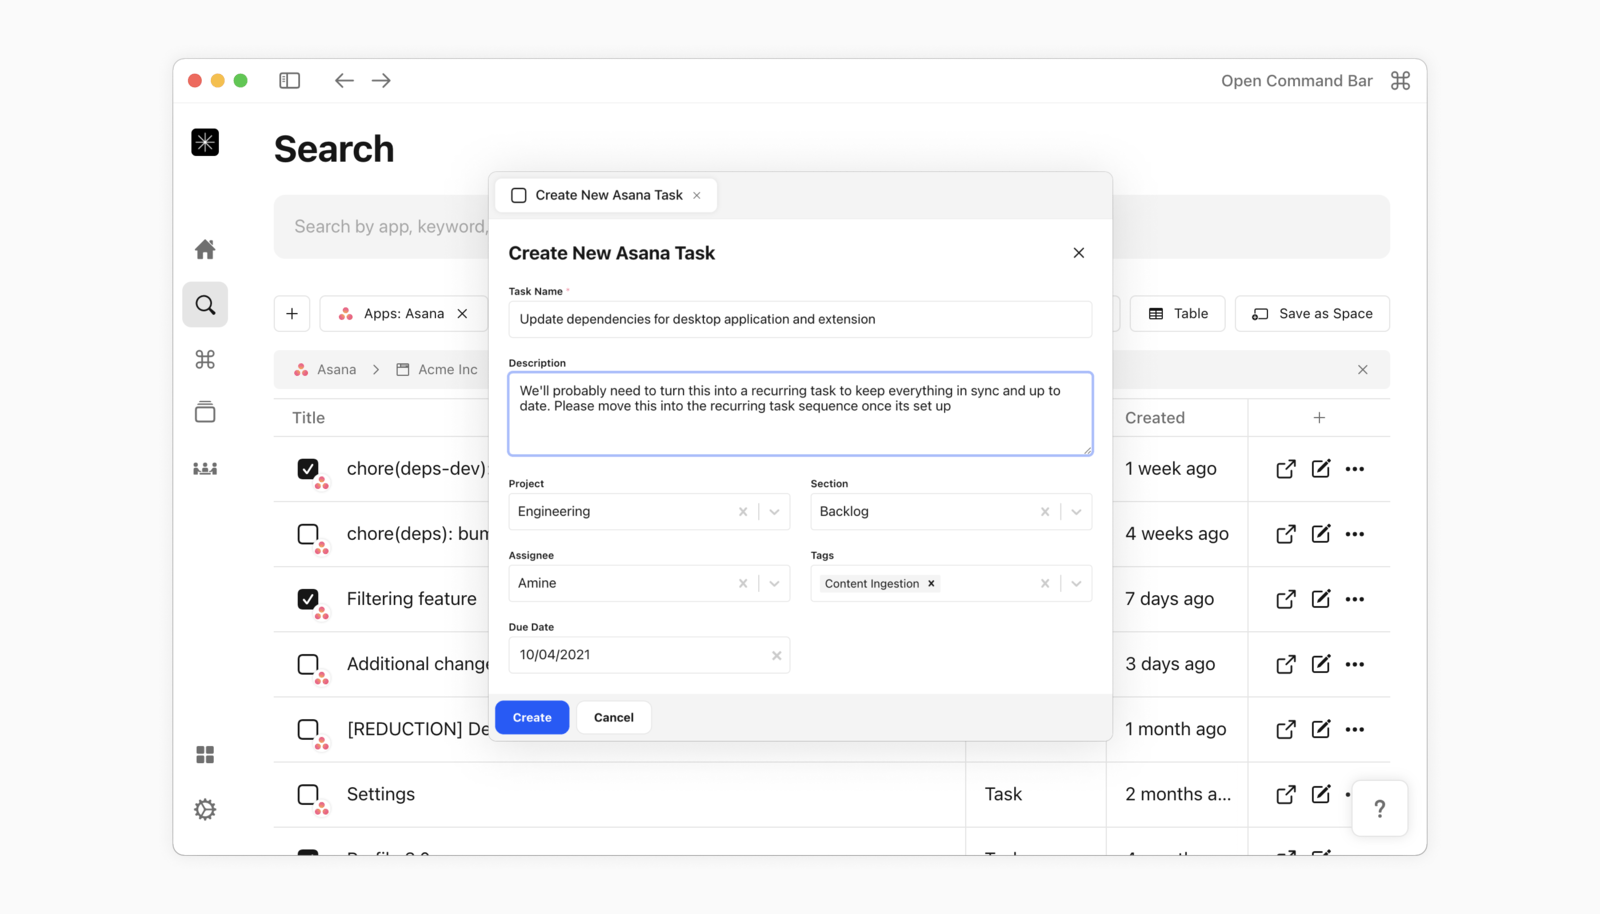1600x914 pixels.
Task: Edit the 4 weeks ago row
Action: (1321, 533)
